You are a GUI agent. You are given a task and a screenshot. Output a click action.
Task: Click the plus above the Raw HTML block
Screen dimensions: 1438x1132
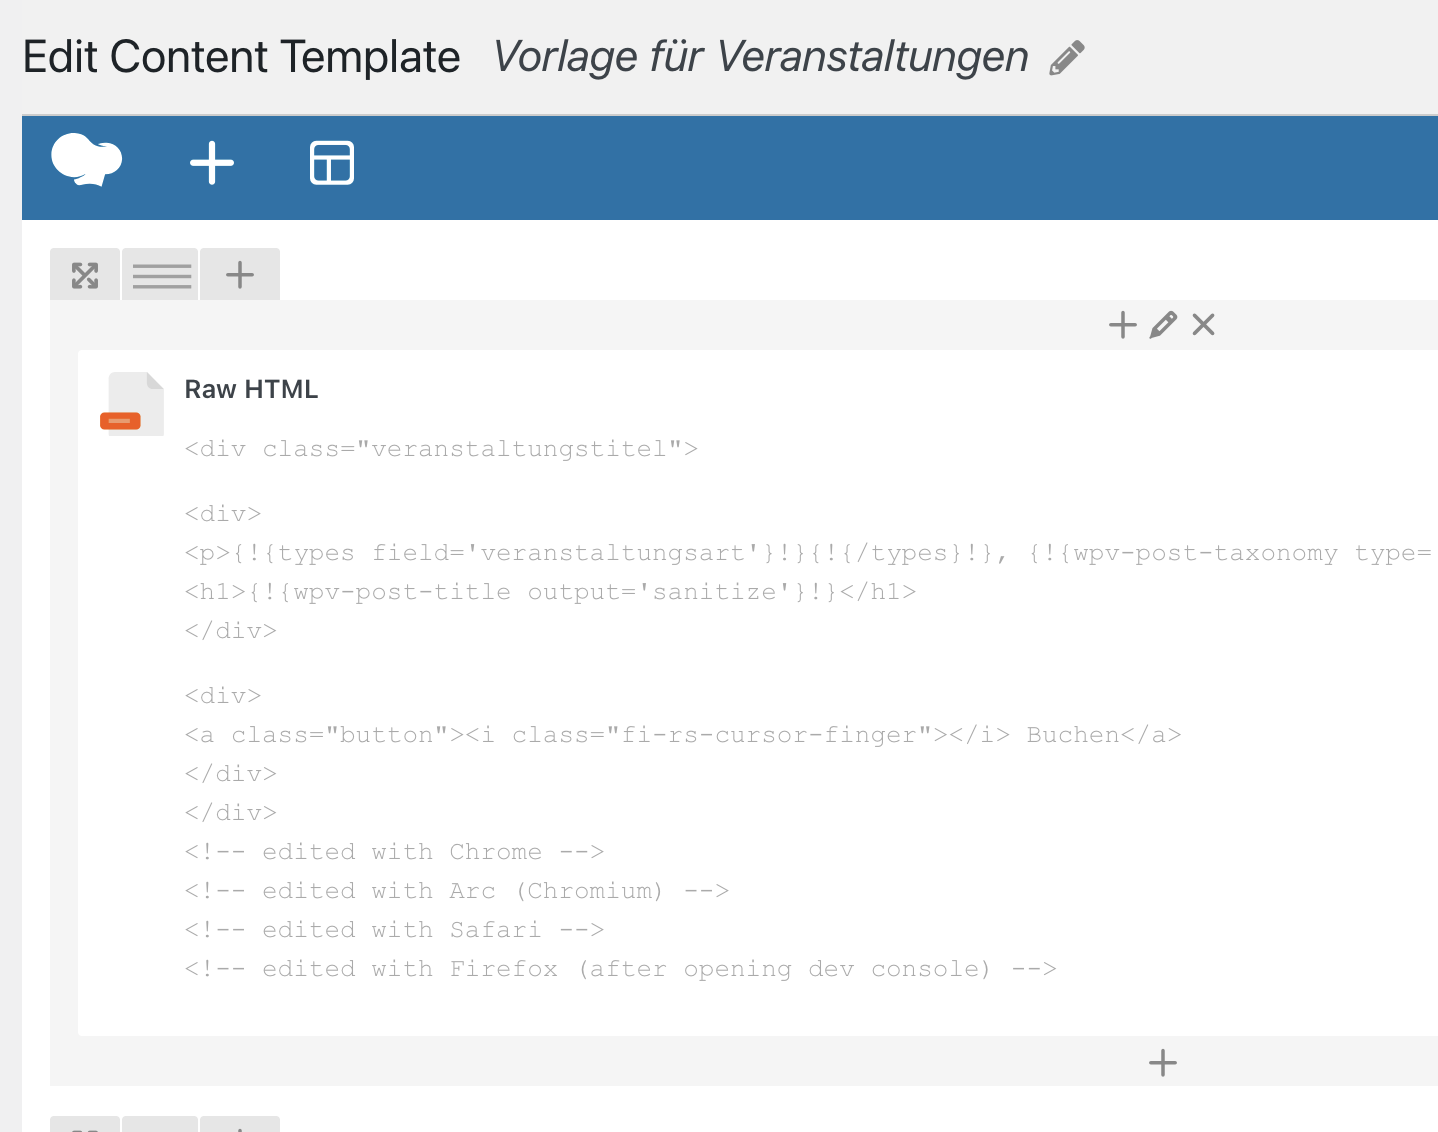pos(1123,325)
